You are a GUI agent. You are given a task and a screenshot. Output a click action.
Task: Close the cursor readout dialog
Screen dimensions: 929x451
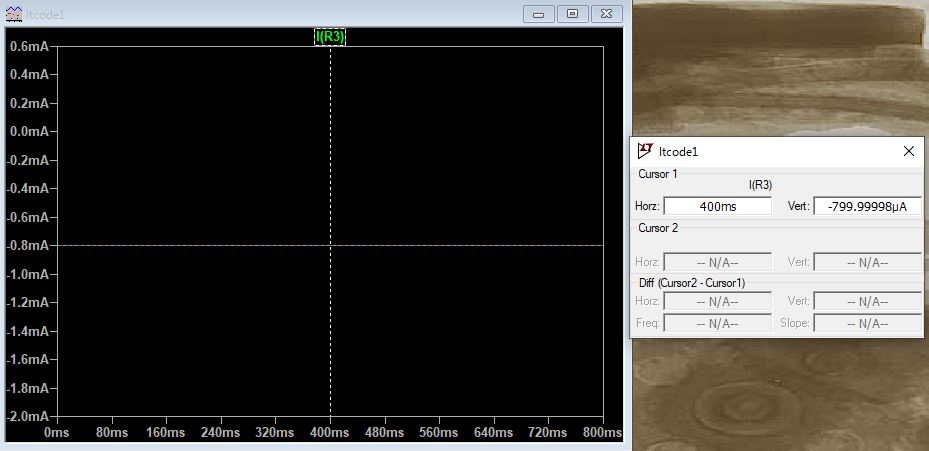tap(908, 151)
